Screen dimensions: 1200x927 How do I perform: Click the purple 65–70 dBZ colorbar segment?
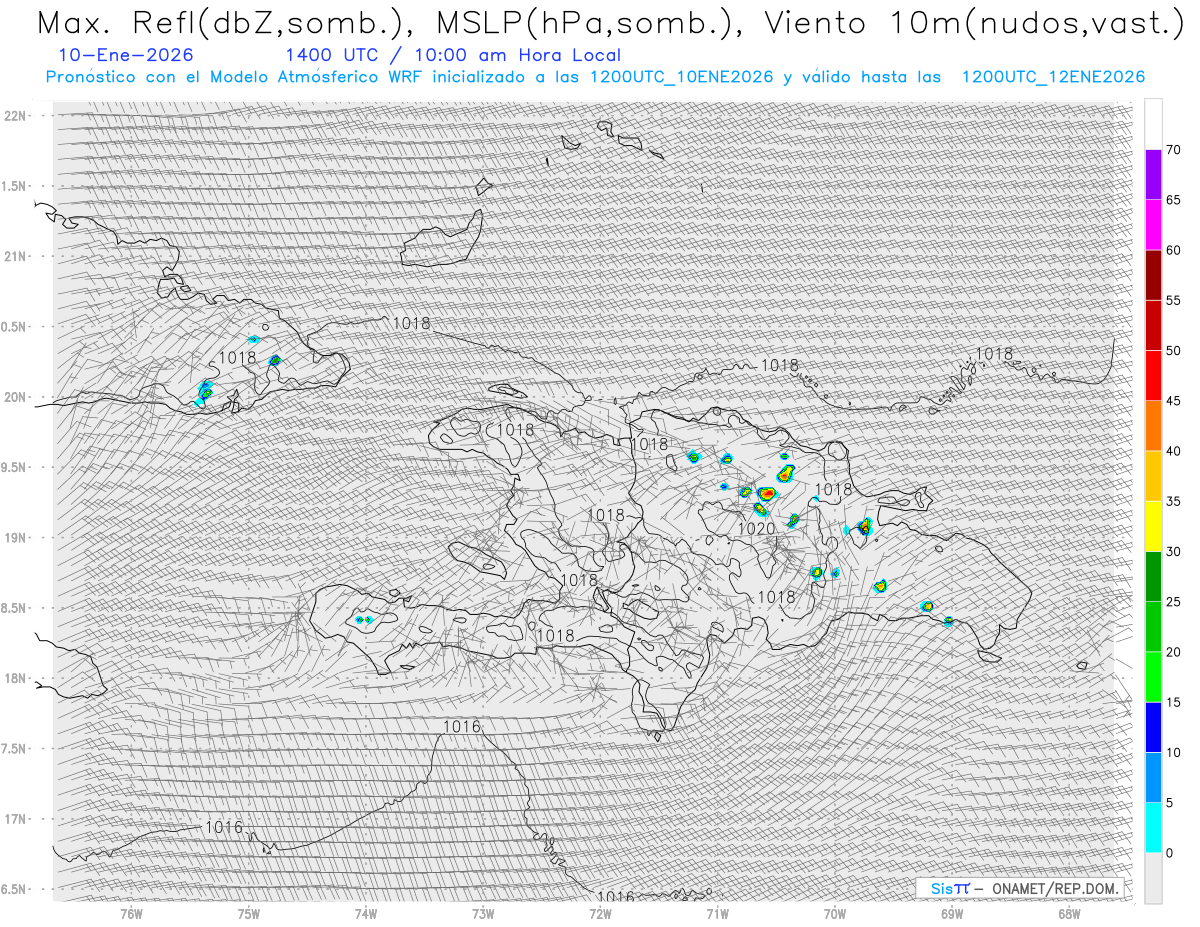point(1153,174)
